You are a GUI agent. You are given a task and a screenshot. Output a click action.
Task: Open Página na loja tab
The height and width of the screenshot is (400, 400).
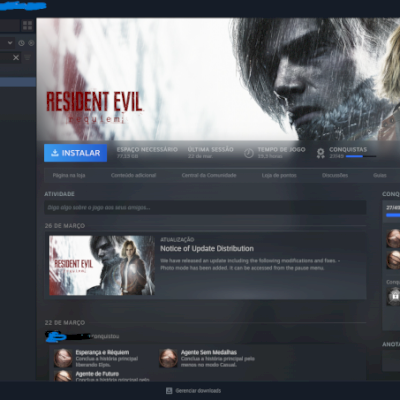(x=69, y=175)
